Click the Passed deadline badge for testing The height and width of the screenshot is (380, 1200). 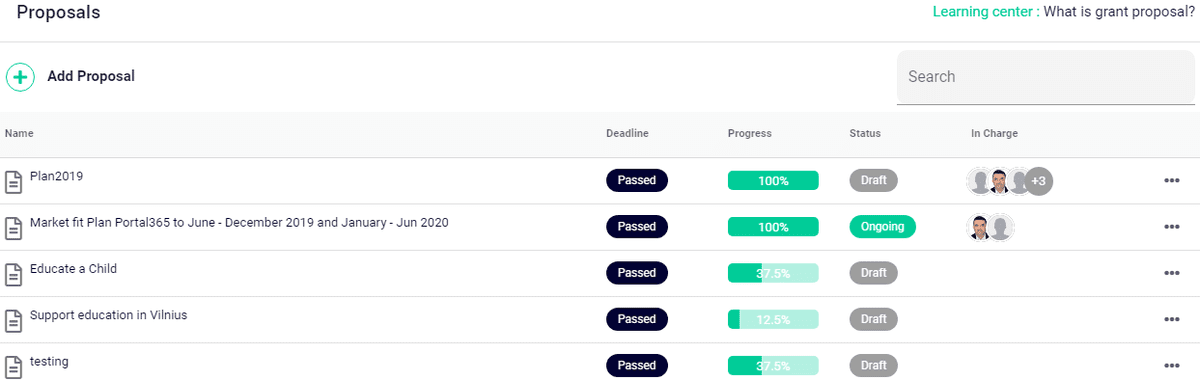pyautogui.click(x=637, y=365)
